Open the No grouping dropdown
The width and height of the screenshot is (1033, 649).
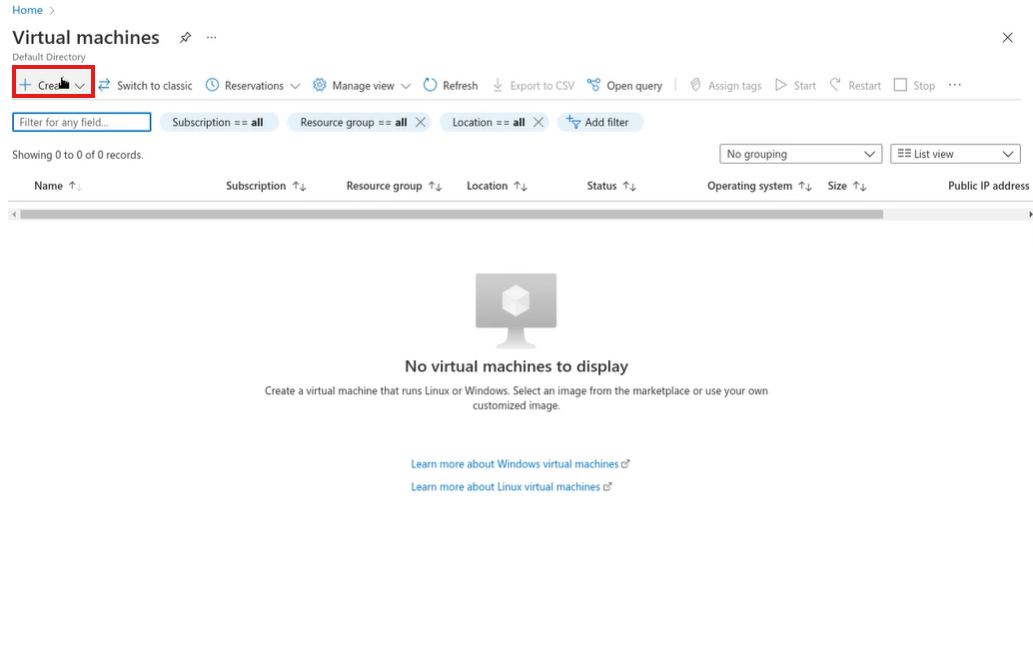(x=800, y=154)
